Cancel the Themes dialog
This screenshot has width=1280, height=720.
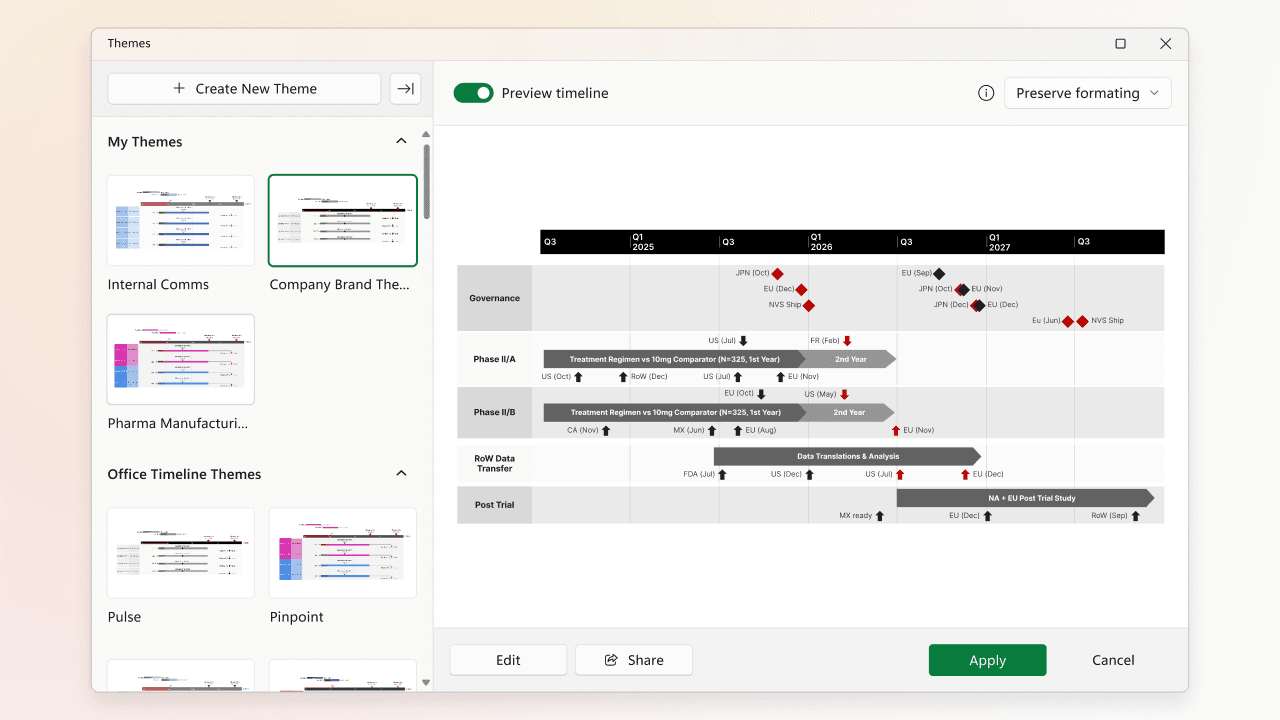(1113, 660)
